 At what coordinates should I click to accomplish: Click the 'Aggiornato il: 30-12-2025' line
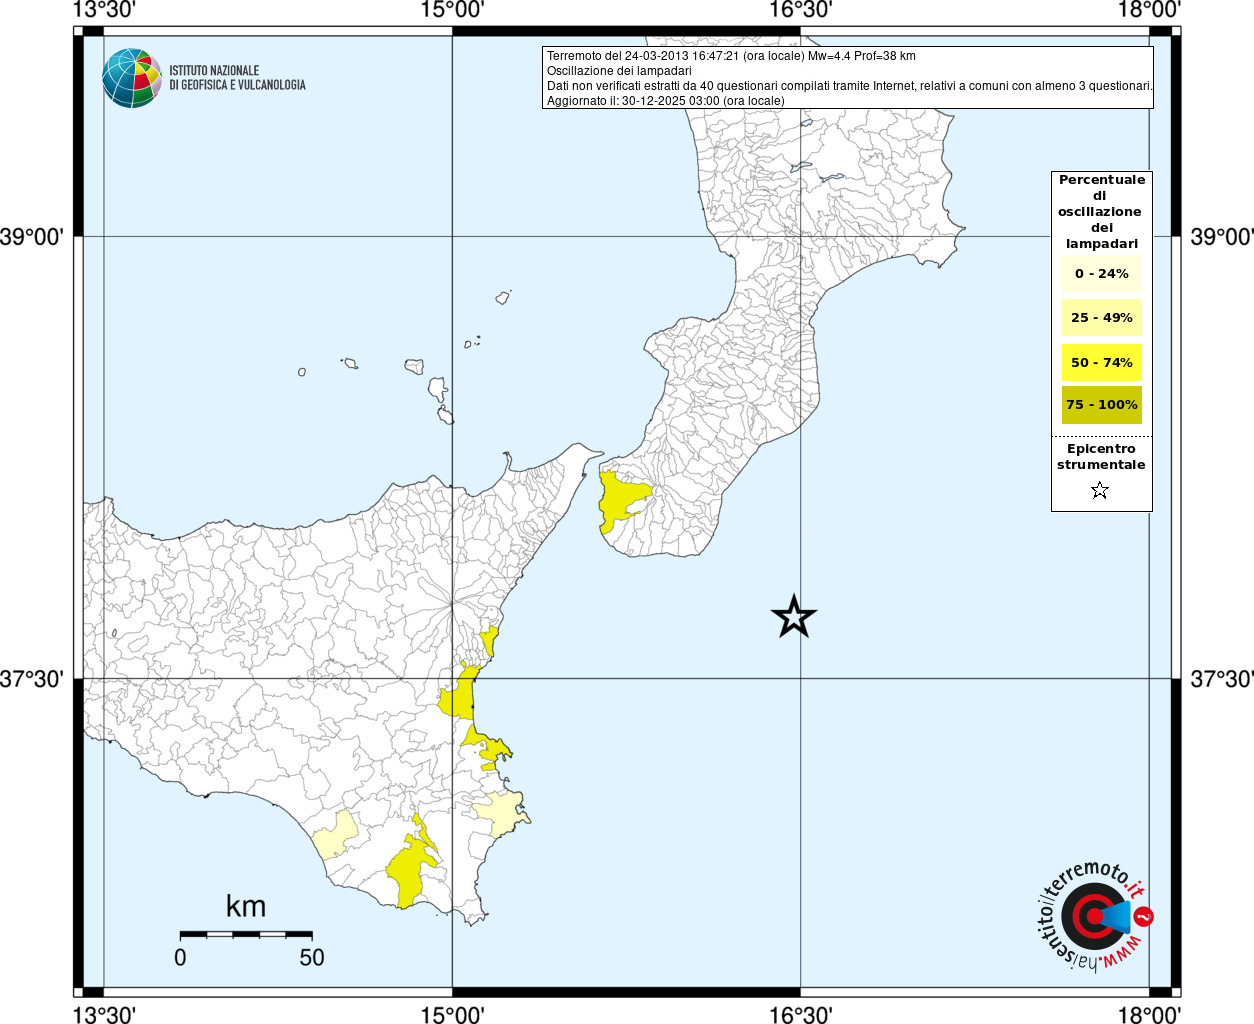(665, 101)
